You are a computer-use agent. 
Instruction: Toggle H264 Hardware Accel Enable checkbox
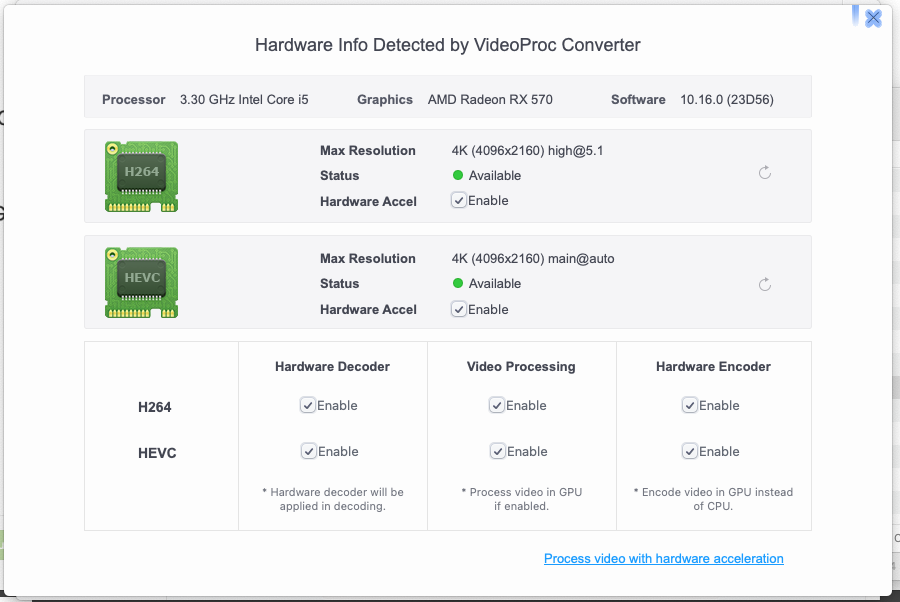click(x=458, y=200)
